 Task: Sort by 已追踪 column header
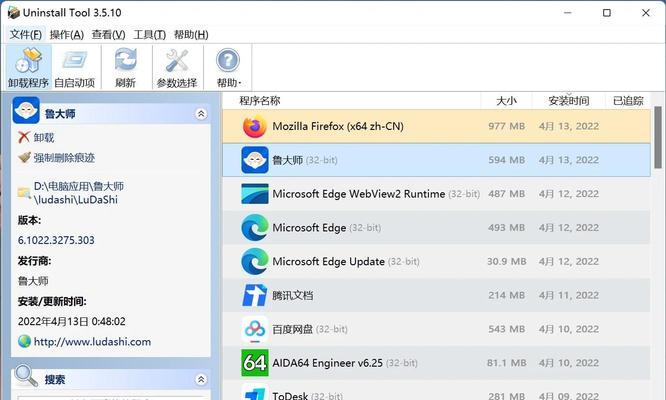pyautogui.click(x=628, y=101)
